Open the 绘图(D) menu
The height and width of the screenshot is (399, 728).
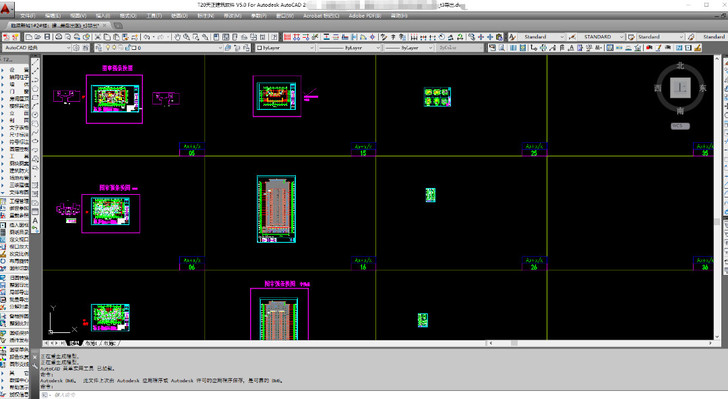pyautogui.click(x=179, y=16)
